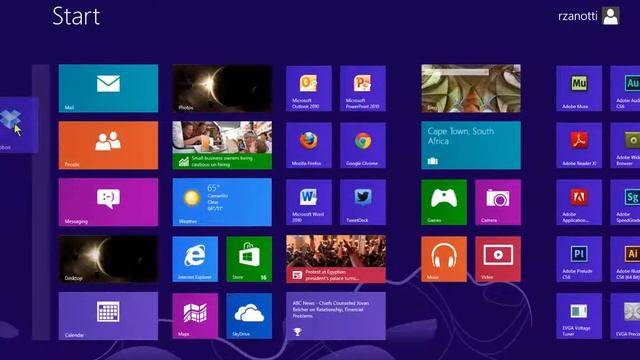Viewport: 640px width, 360px height.
Task: Launch the Camera app tile
Action: tap(498, 202)
